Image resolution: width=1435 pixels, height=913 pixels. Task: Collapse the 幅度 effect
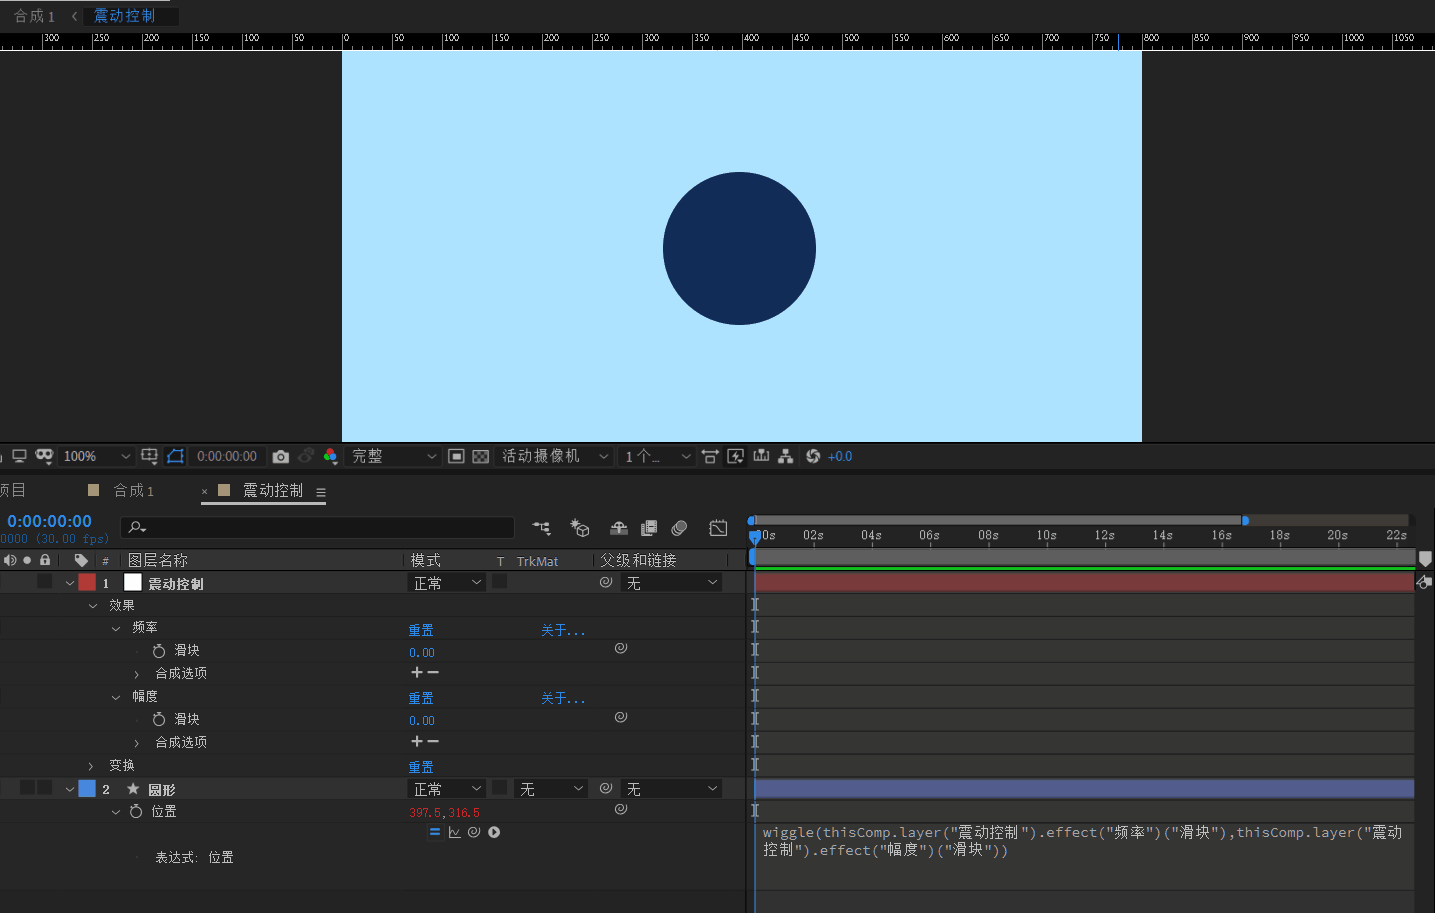(x=116, y=697)
